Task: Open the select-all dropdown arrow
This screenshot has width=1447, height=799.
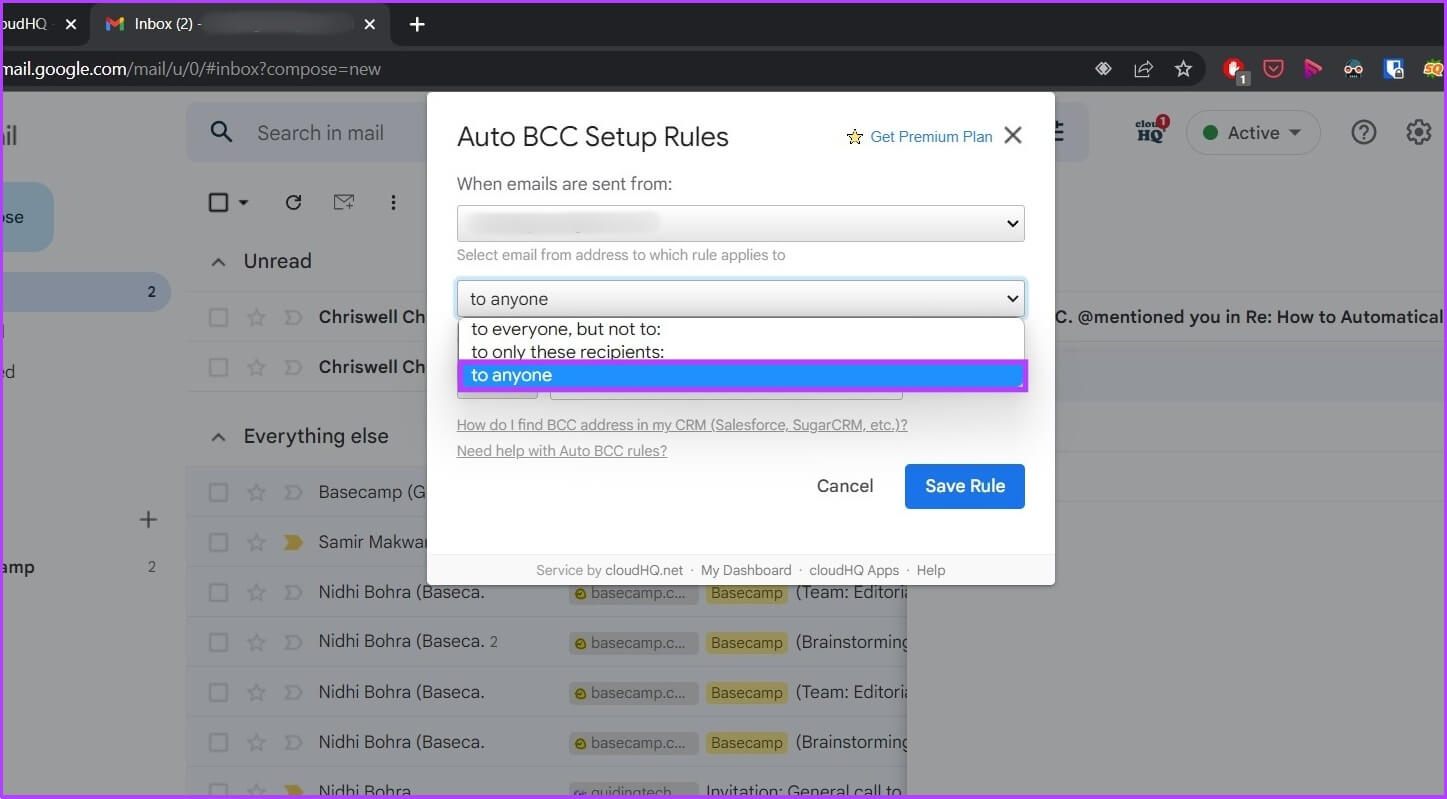Action: (x=243, y=203)
